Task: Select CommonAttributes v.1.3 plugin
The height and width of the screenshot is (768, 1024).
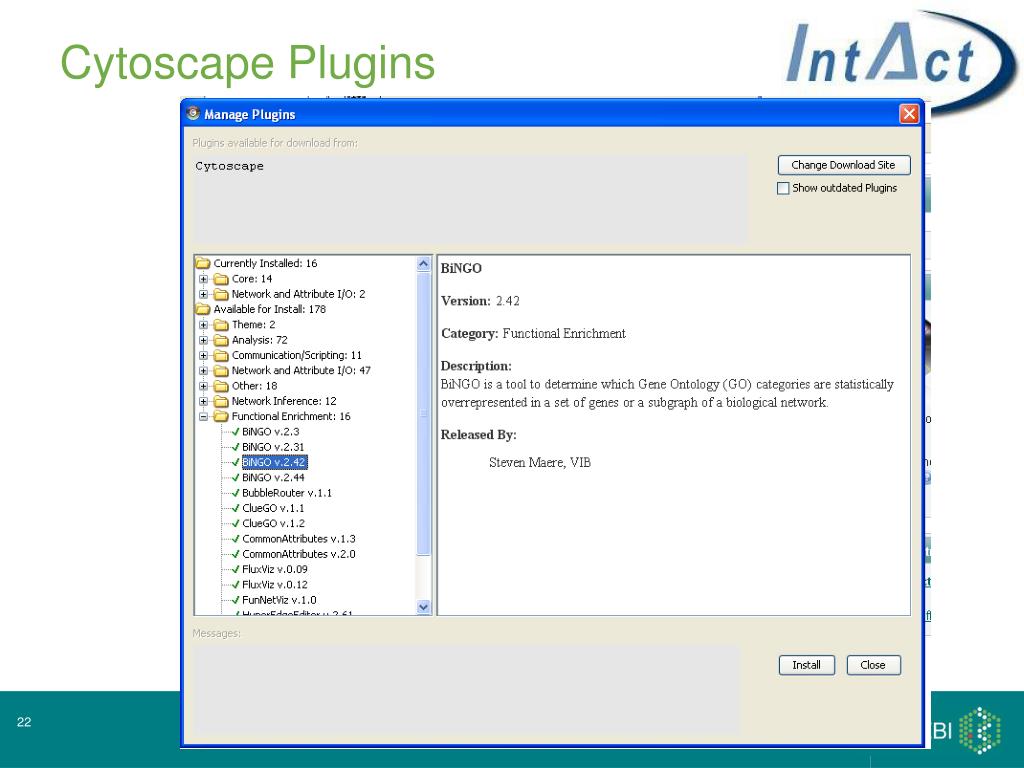Action: (x=298, y=539)
